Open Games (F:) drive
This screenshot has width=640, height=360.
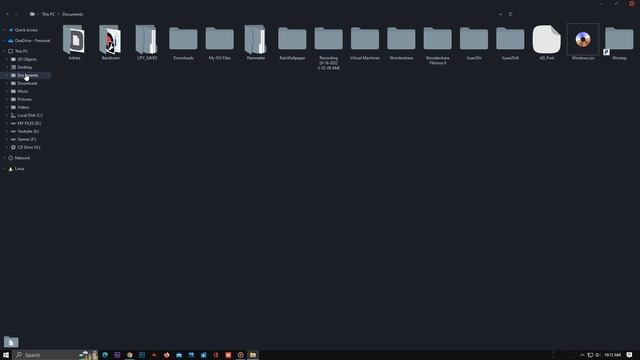(27, 139)
